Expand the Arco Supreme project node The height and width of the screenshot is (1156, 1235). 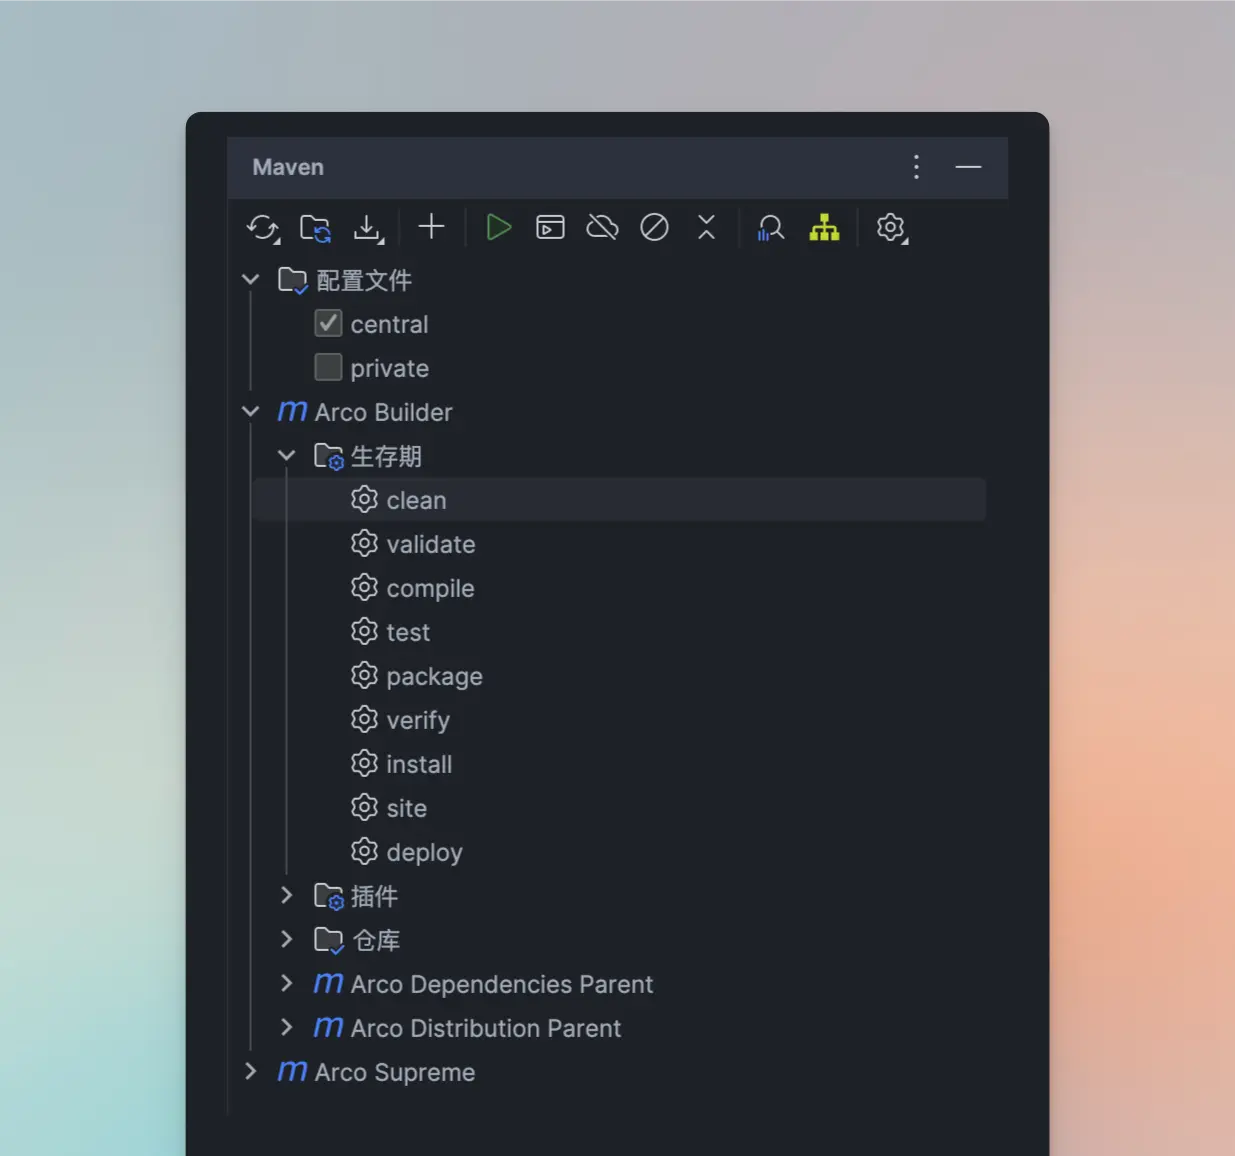[251, 1071]
